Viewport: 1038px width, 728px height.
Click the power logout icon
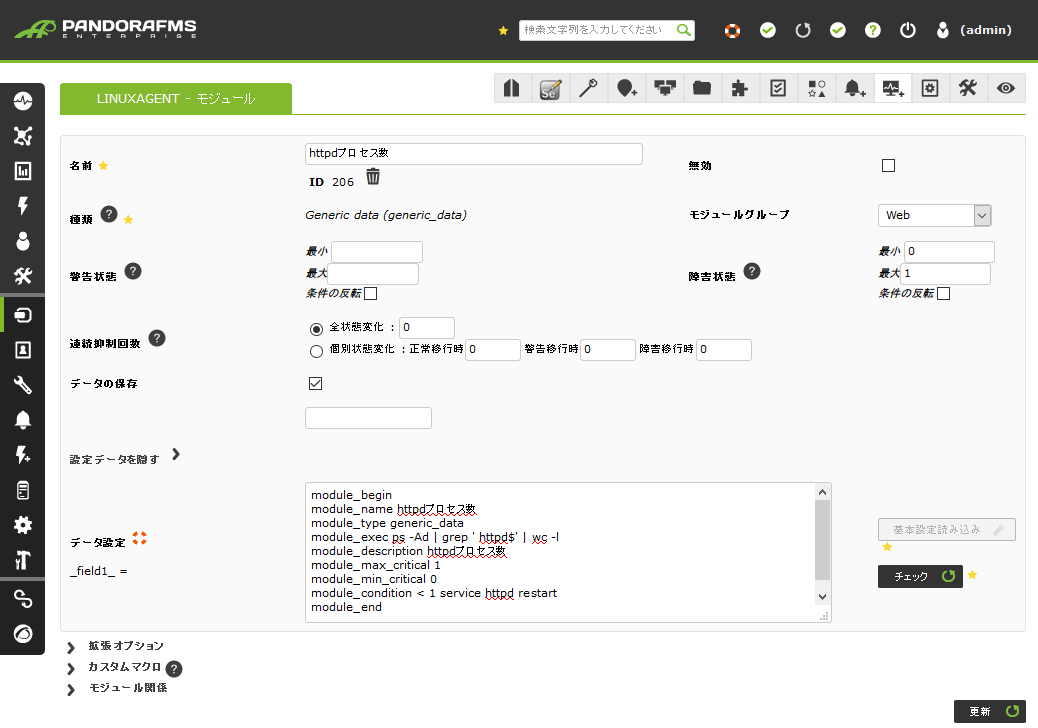(x=908, y=30)
